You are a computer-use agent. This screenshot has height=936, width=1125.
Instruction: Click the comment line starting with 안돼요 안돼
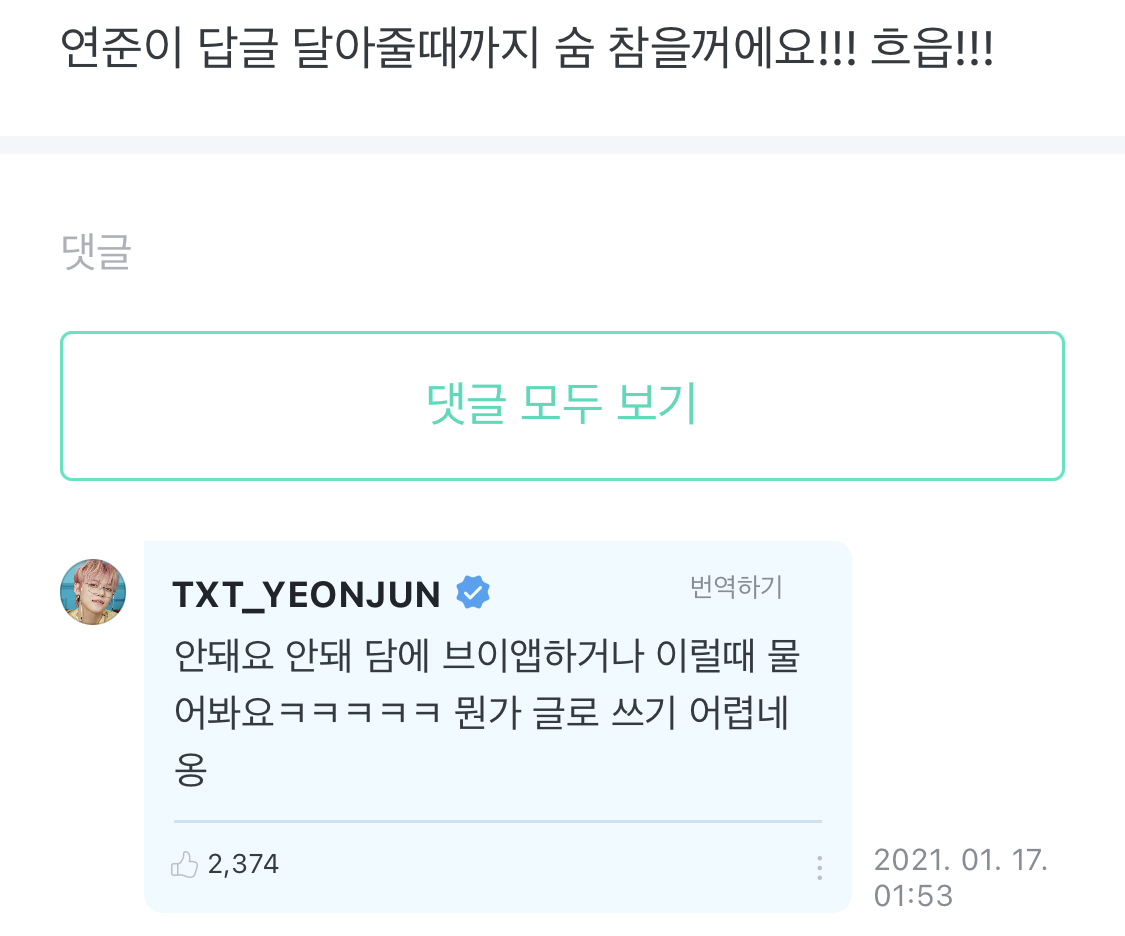(x=487, y=656)
